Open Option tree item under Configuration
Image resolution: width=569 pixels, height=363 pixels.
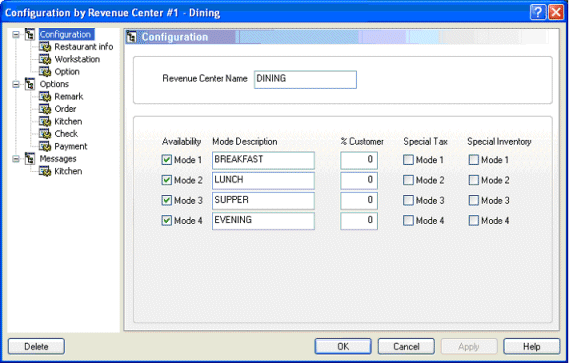click(67, 72)
